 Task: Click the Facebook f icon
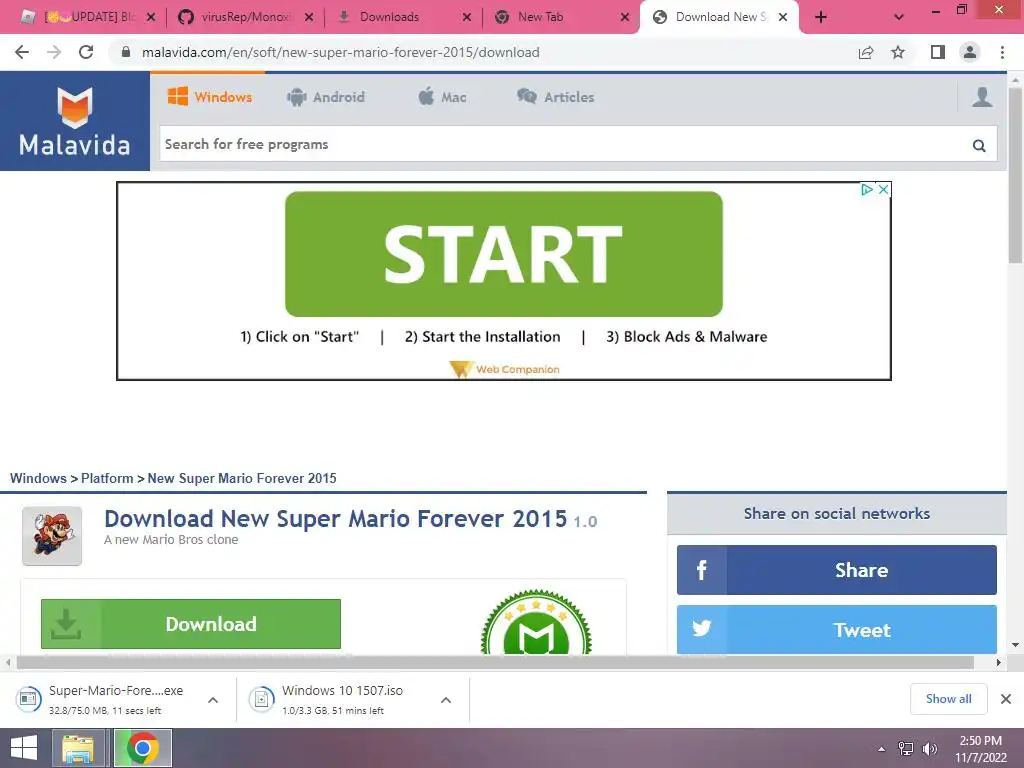pyautogui.click(x=701, y=570)
